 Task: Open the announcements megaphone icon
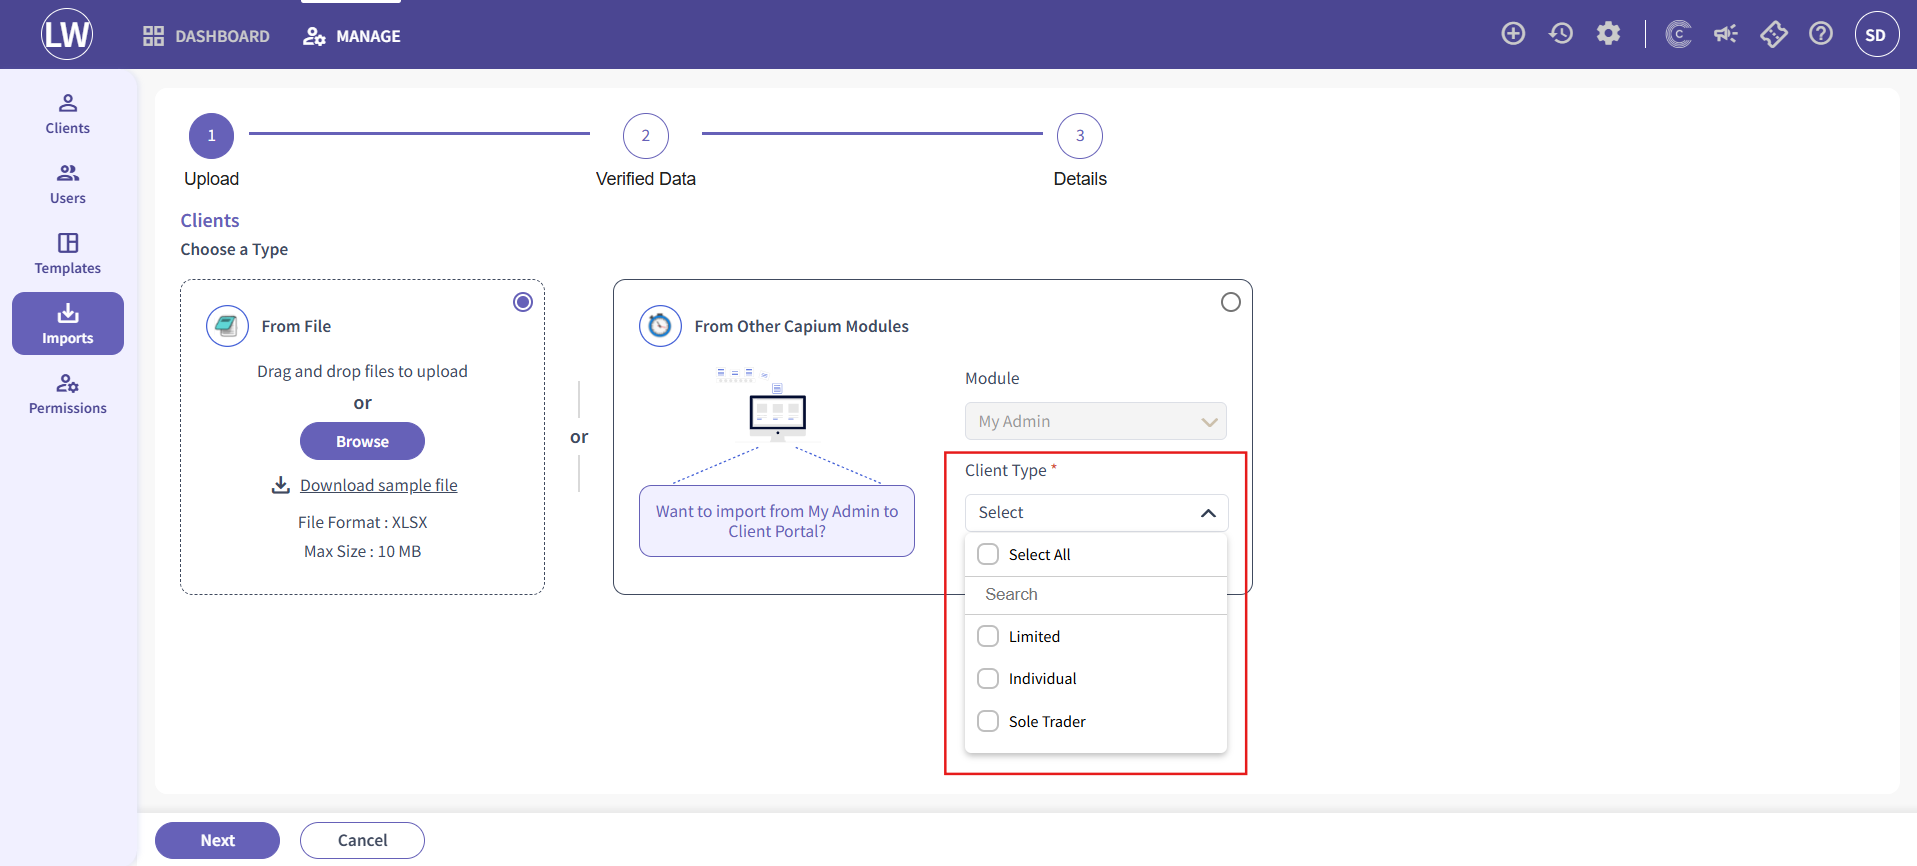[1726, 34]
